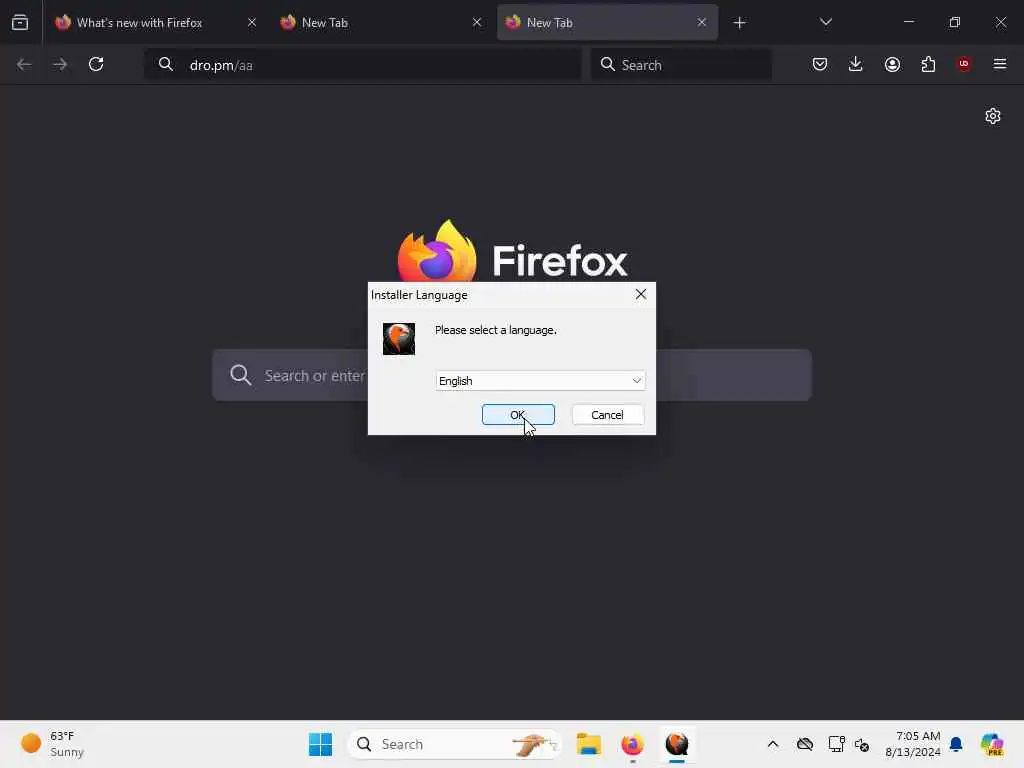
Task: Open new tab page settings gear
Action: [993, 116]
